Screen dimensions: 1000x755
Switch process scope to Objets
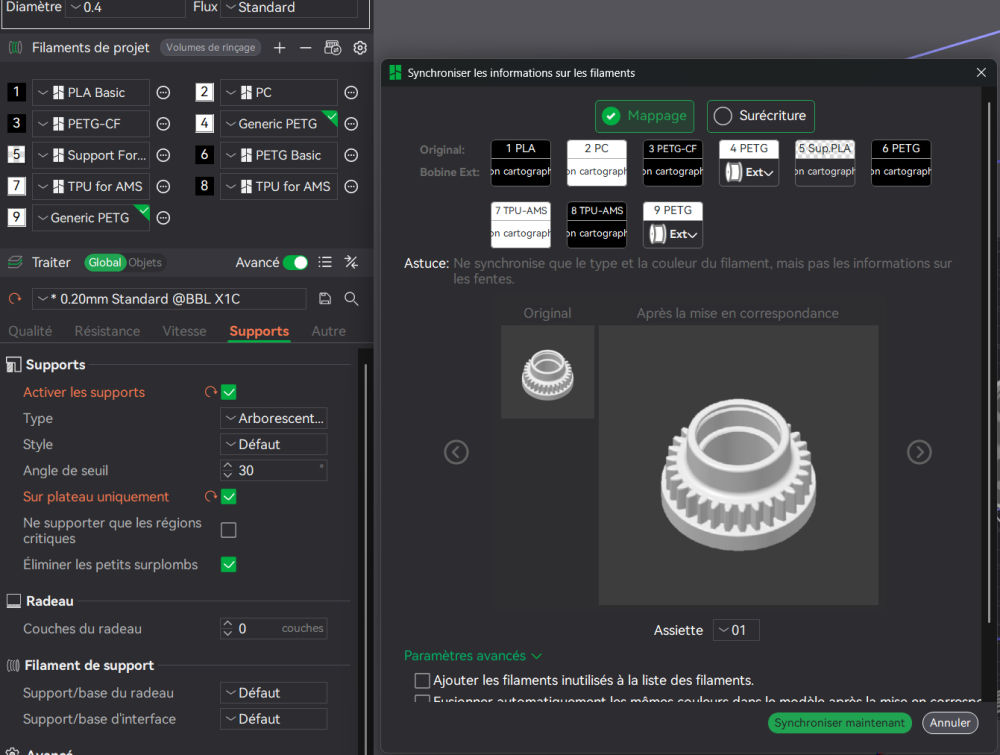tap(145, 262)
